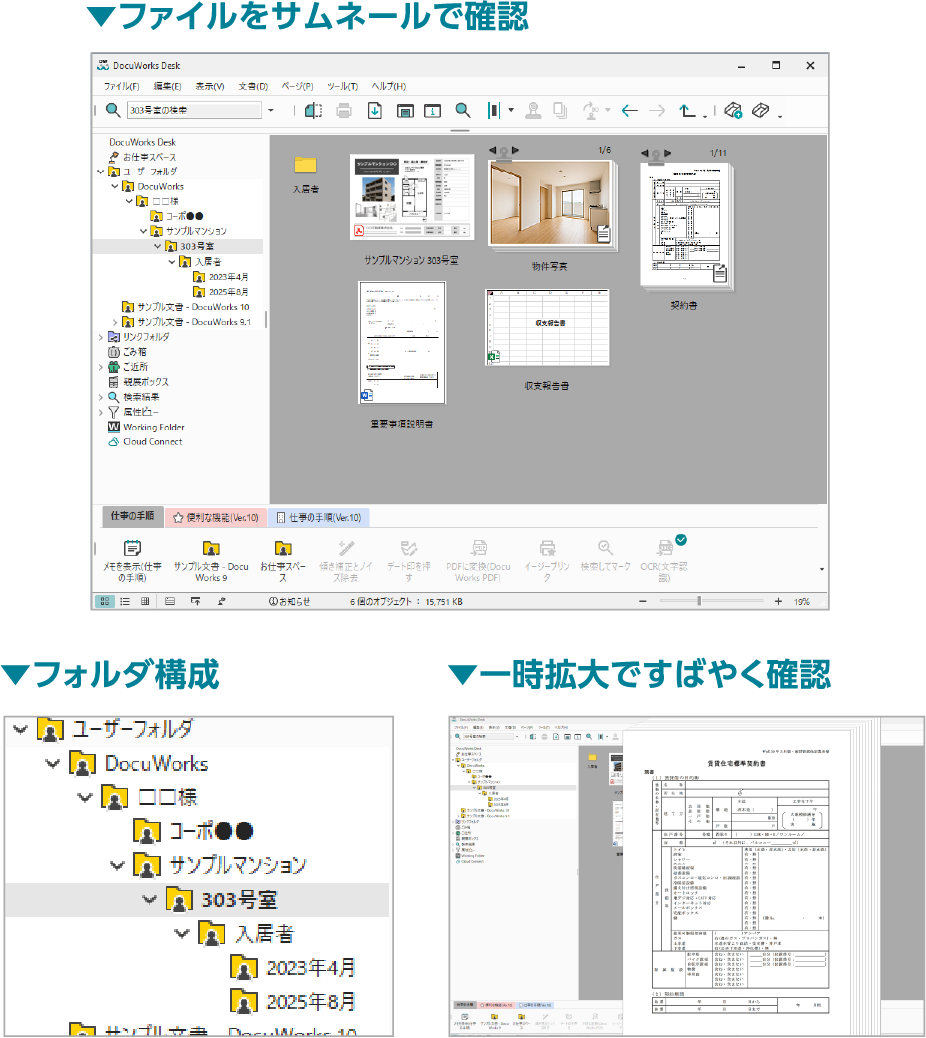Click the メモを表示 task icon
Image resolution: width=926 pixels, height=1038 pixels.
[132, 548]
